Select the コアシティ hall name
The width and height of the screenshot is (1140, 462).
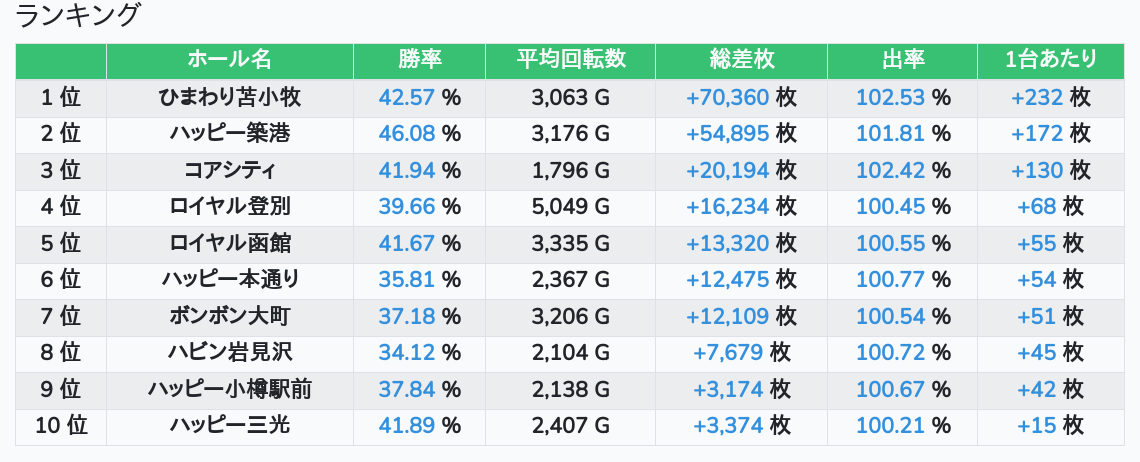(229, 170)
